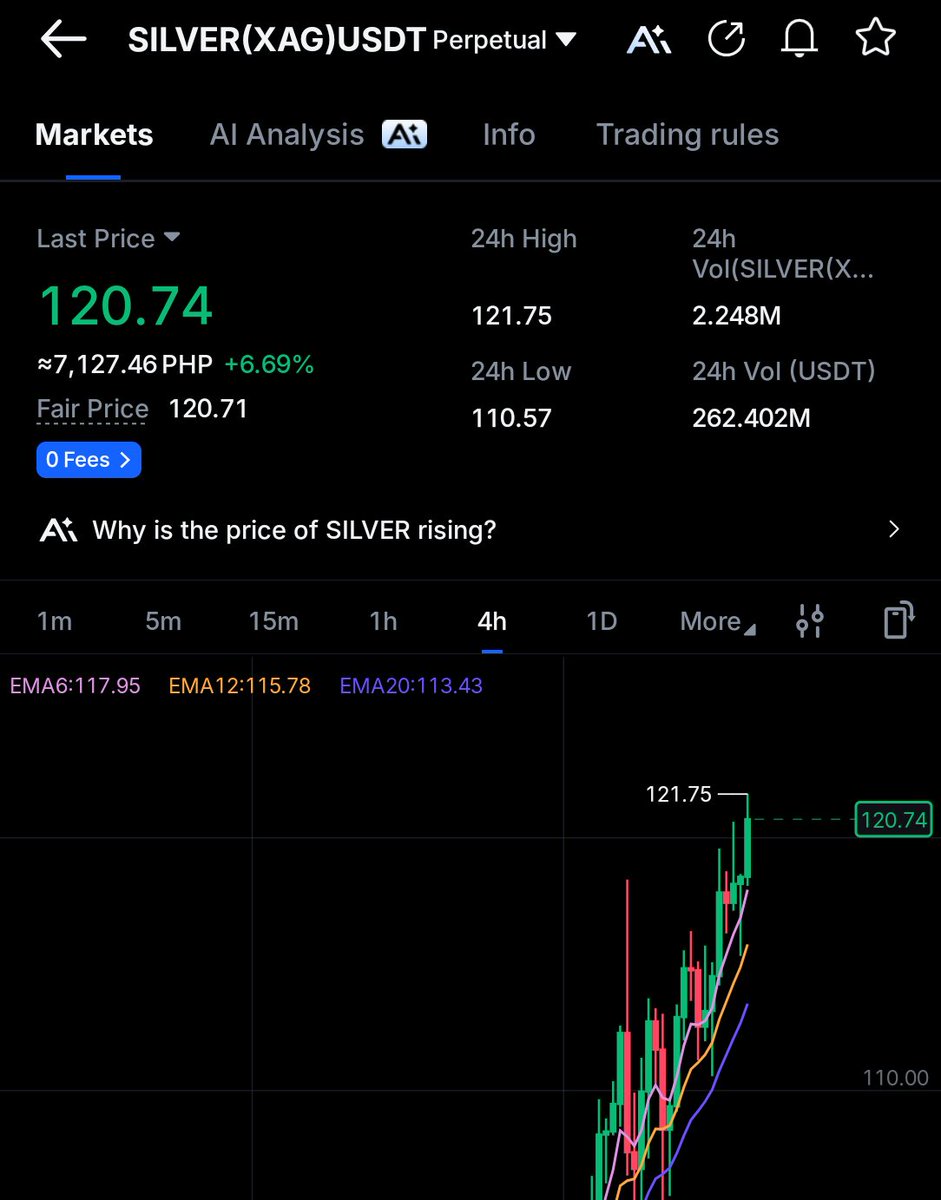Tap the chevron on the SILVER rising row
941x1200 pixels.
(x=893, y=529)
